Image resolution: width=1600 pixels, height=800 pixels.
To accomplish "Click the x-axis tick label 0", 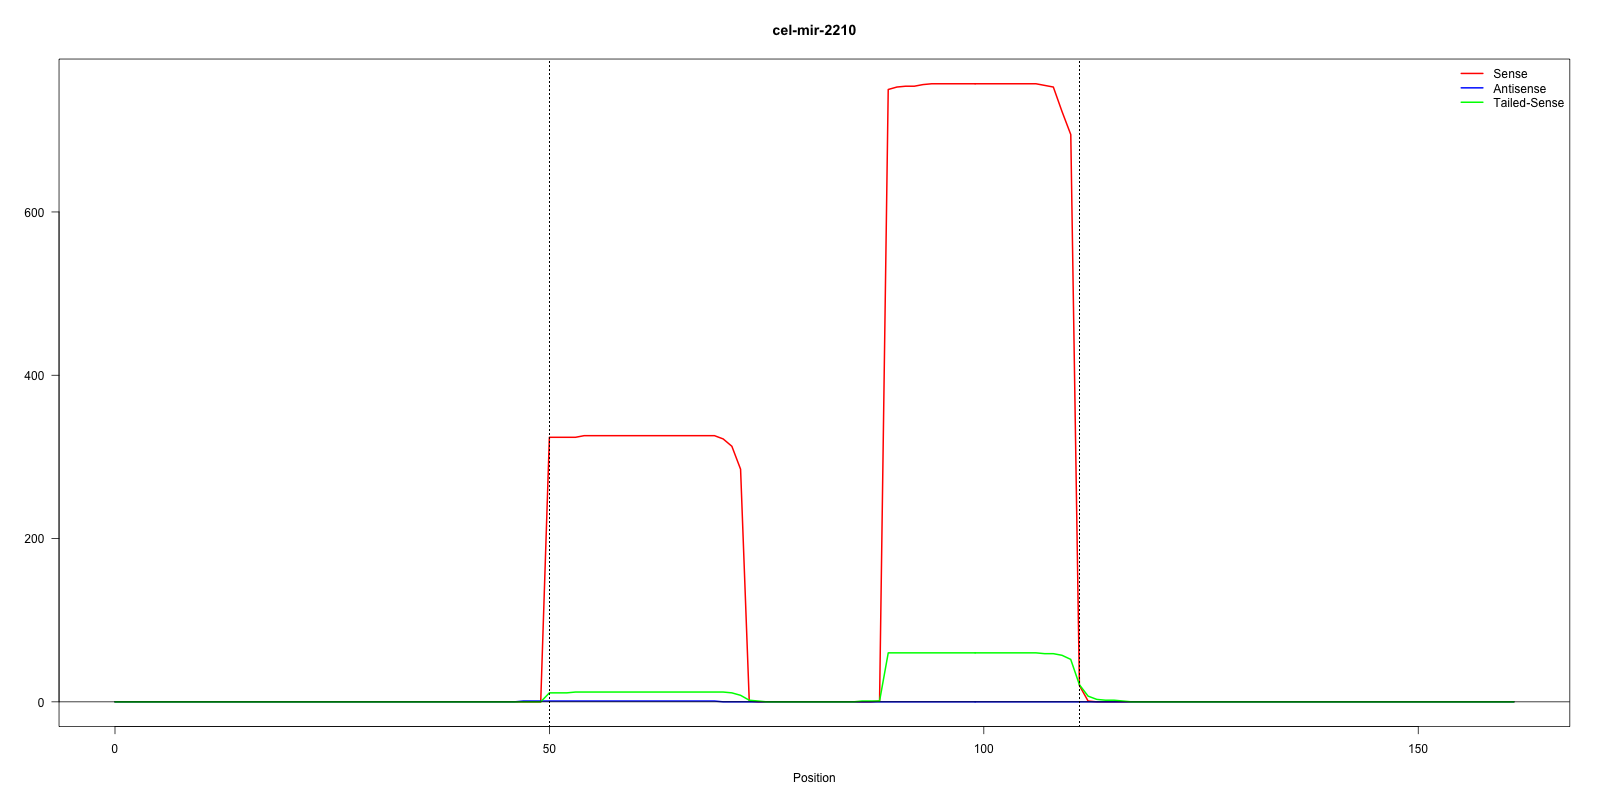I will 115,749.
